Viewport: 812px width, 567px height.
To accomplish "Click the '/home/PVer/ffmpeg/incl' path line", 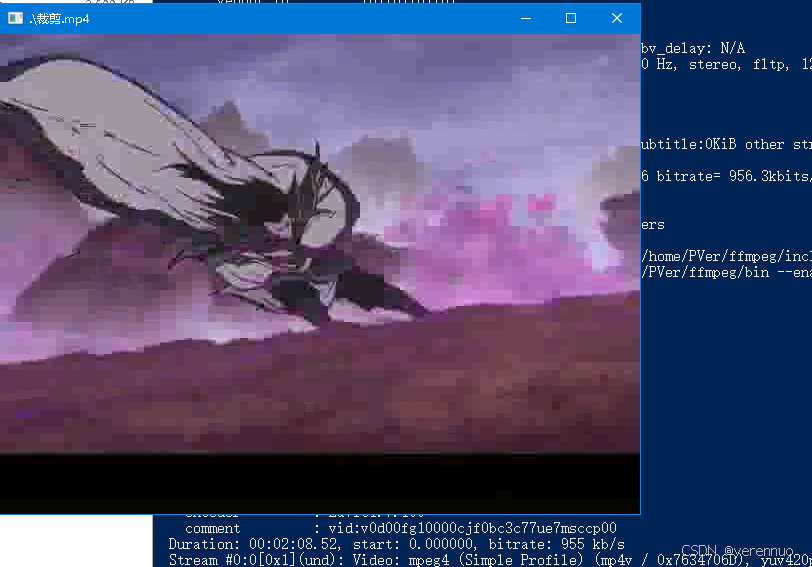I will [x=726, y=256].
